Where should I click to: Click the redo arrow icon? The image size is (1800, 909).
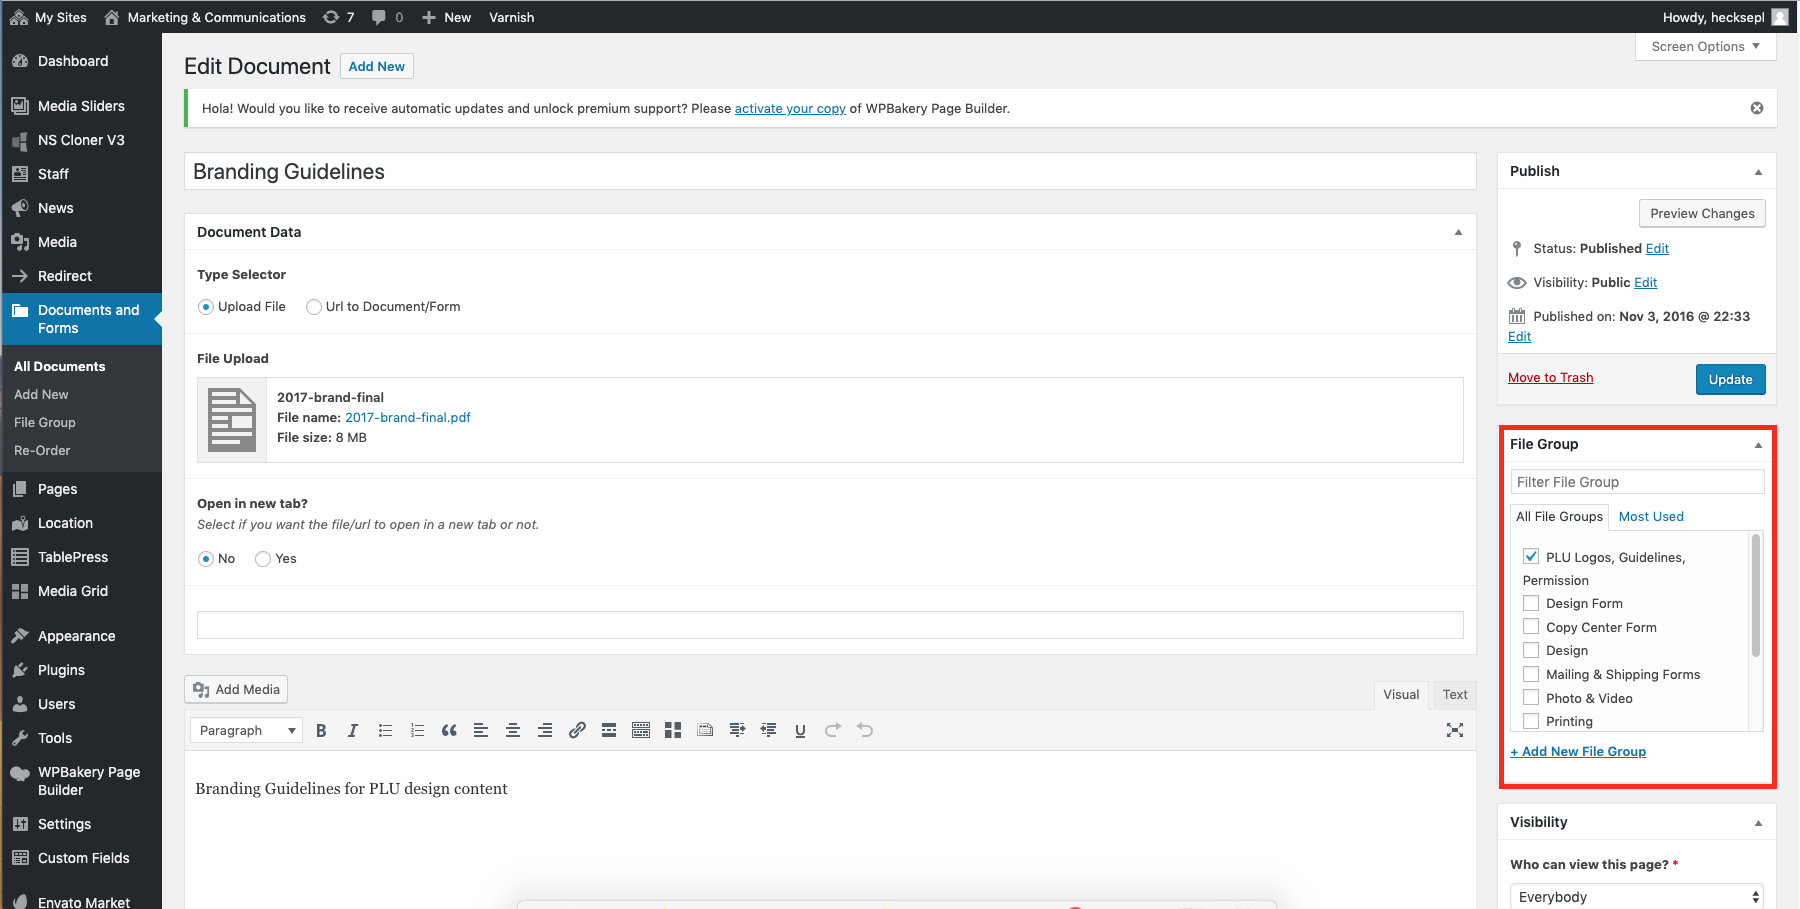[832, 731]
